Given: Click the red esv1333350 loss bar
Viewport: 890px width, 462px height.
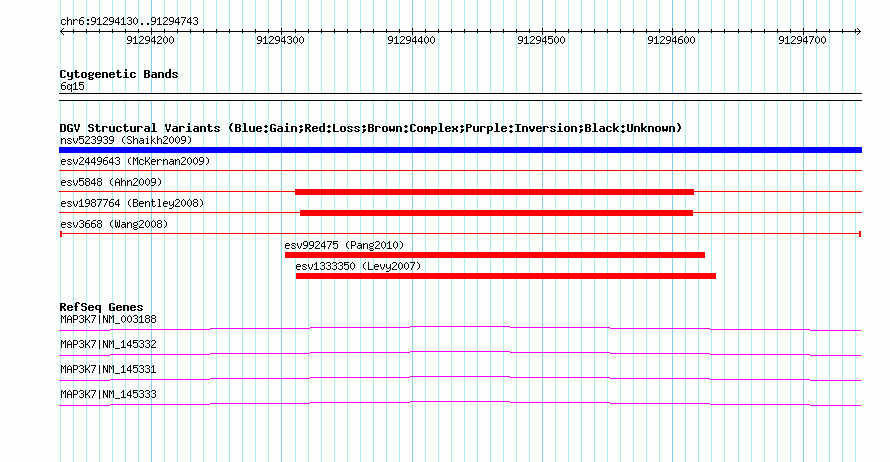Looking at the screenshot, I should point(506,276).
